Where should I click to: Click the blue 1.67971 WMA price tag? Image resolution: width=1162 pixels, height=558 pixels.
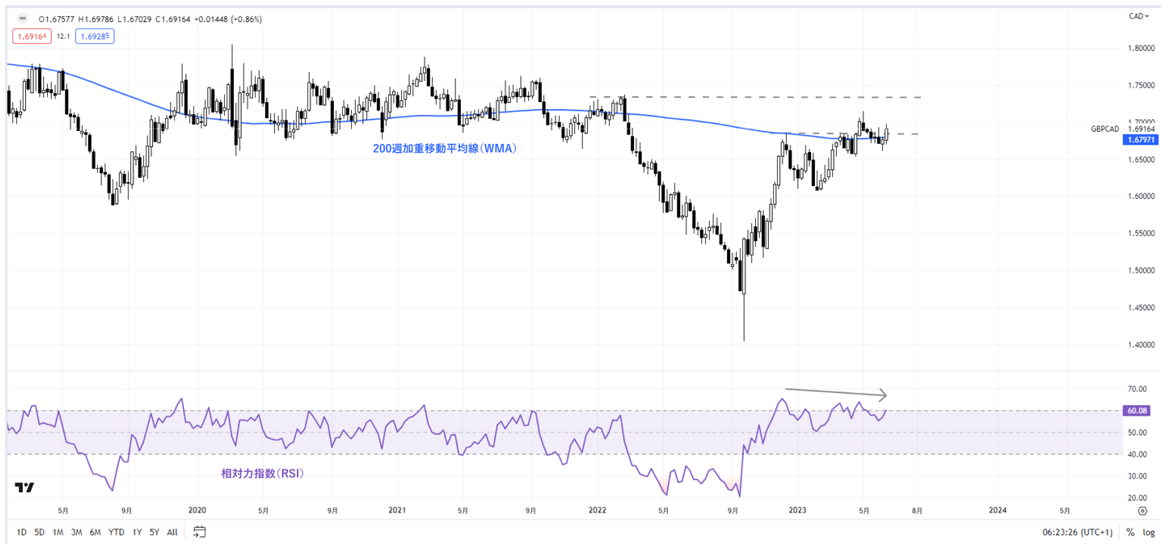point(1140,138)
